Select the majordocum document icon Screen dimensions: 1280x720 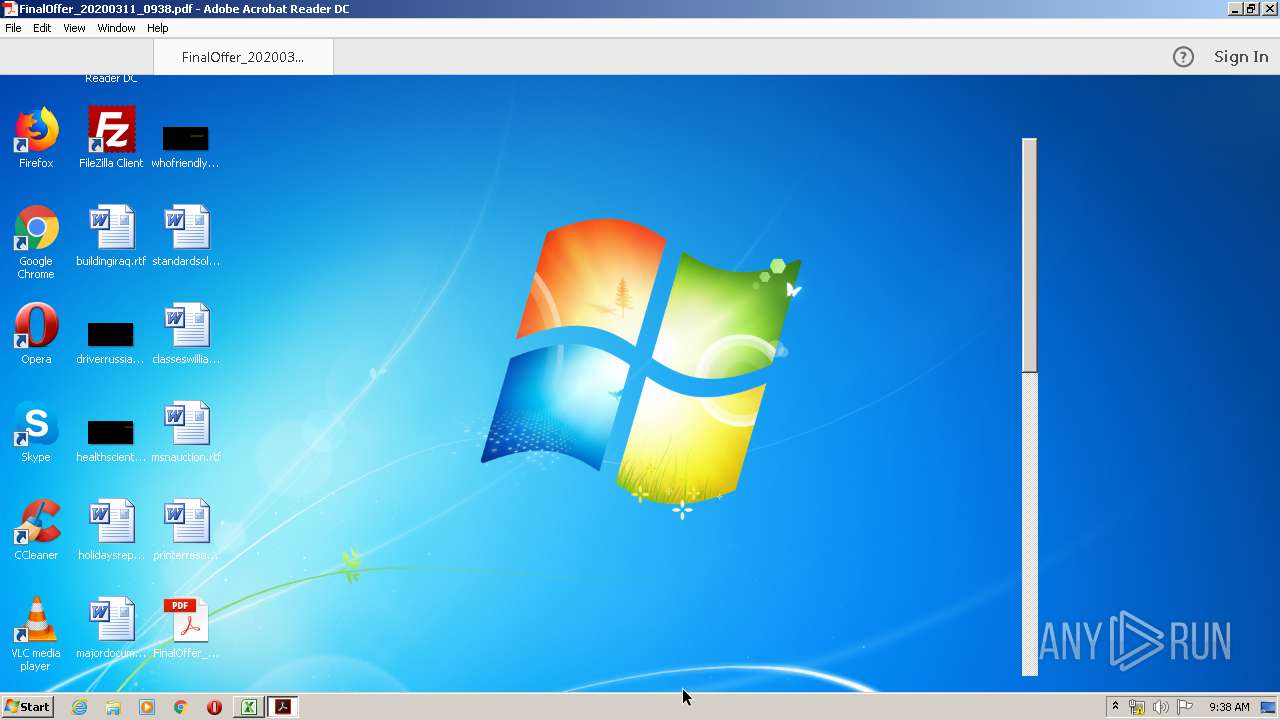[111, 628]
